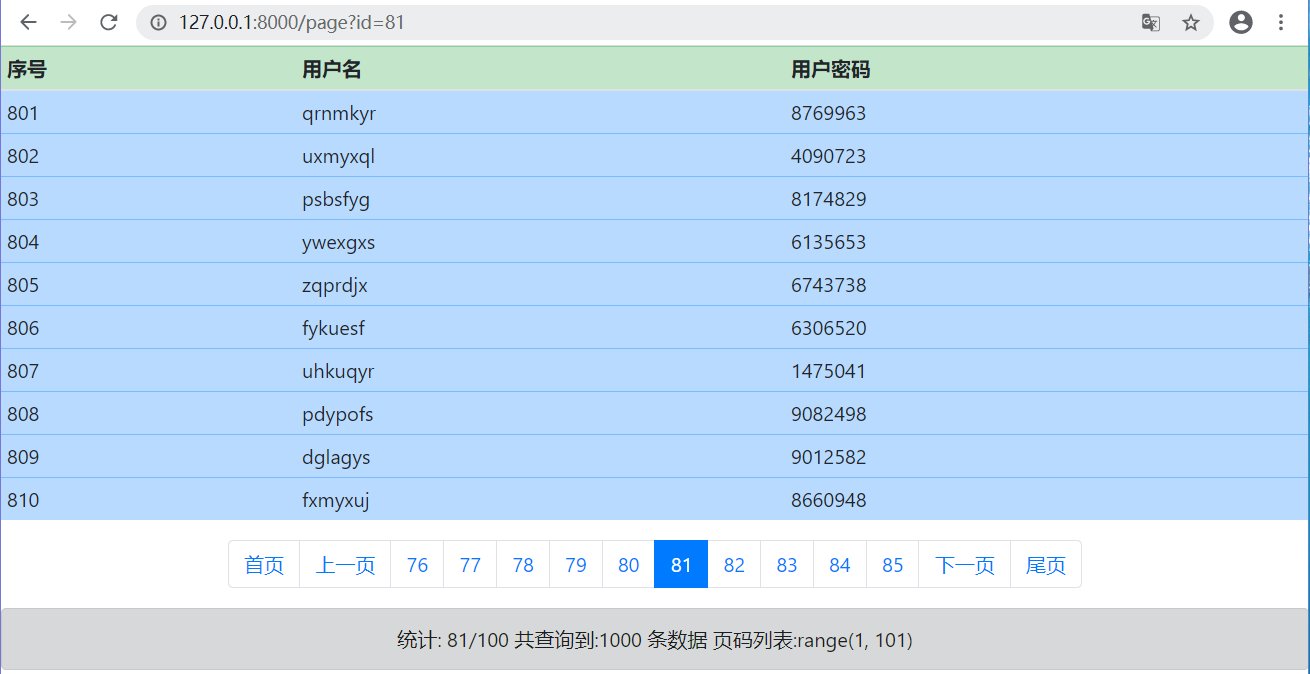The image size is (1310, 674).
Task: Click the browser back arrow
Action: (x=29, y=23)
